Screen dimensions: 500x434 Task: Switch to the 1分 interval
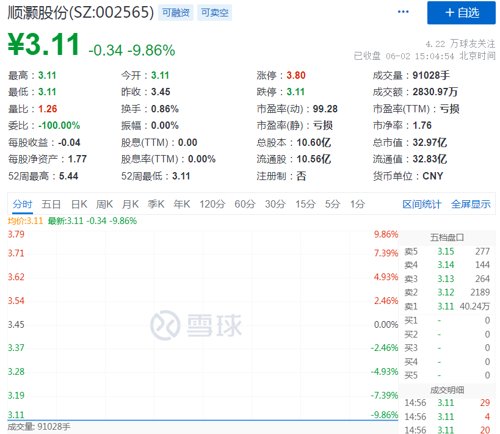[357, 204]
